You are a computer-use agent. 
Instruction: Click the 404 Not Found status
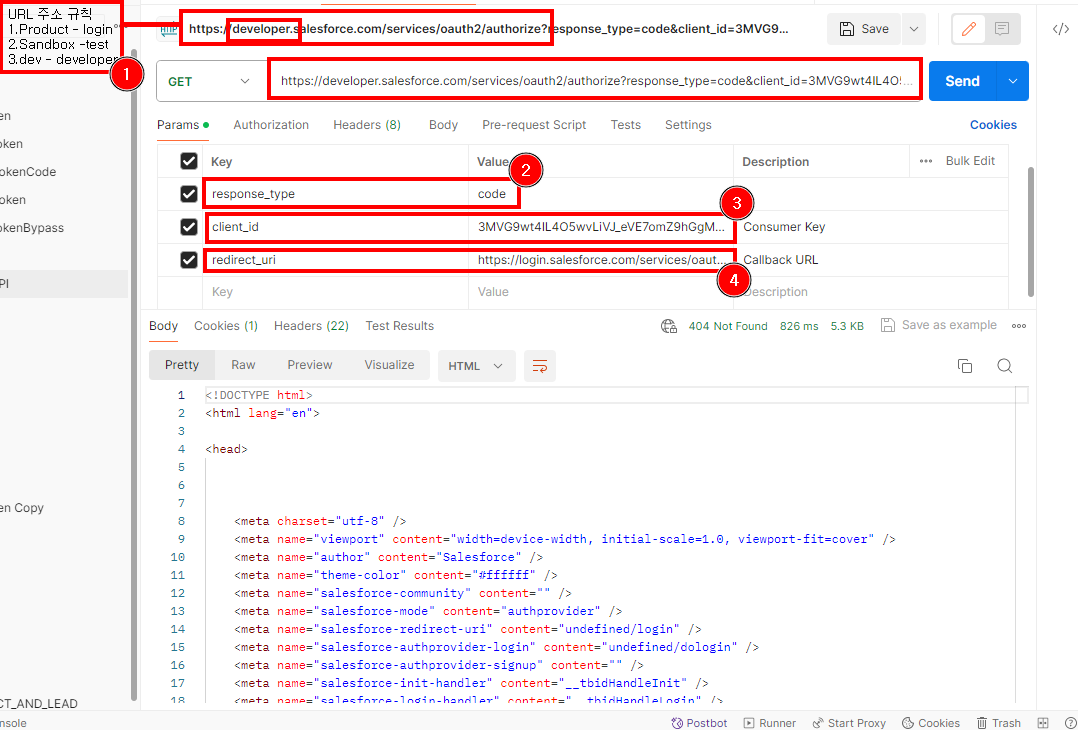[x=728, y=326]
